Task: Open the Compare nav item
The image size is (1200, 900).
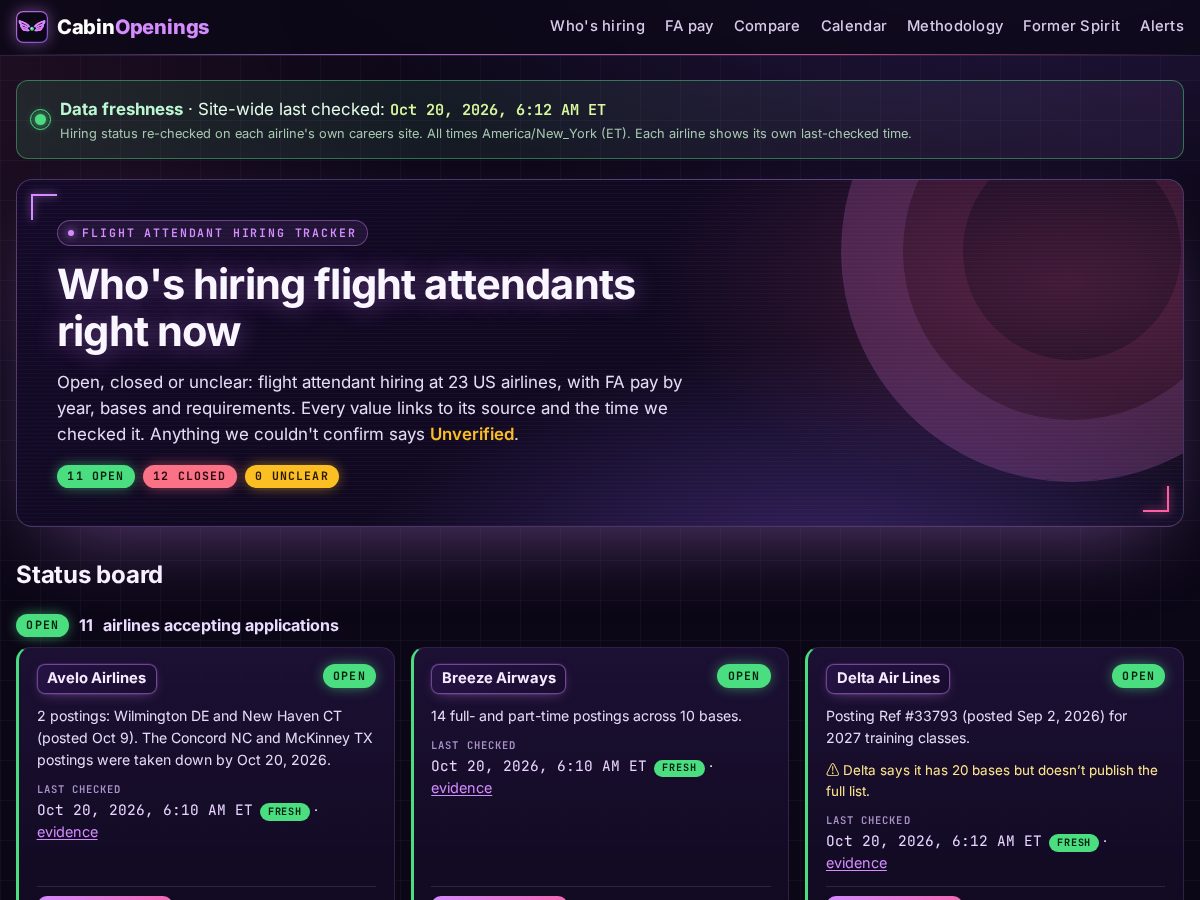Action: 767,26
